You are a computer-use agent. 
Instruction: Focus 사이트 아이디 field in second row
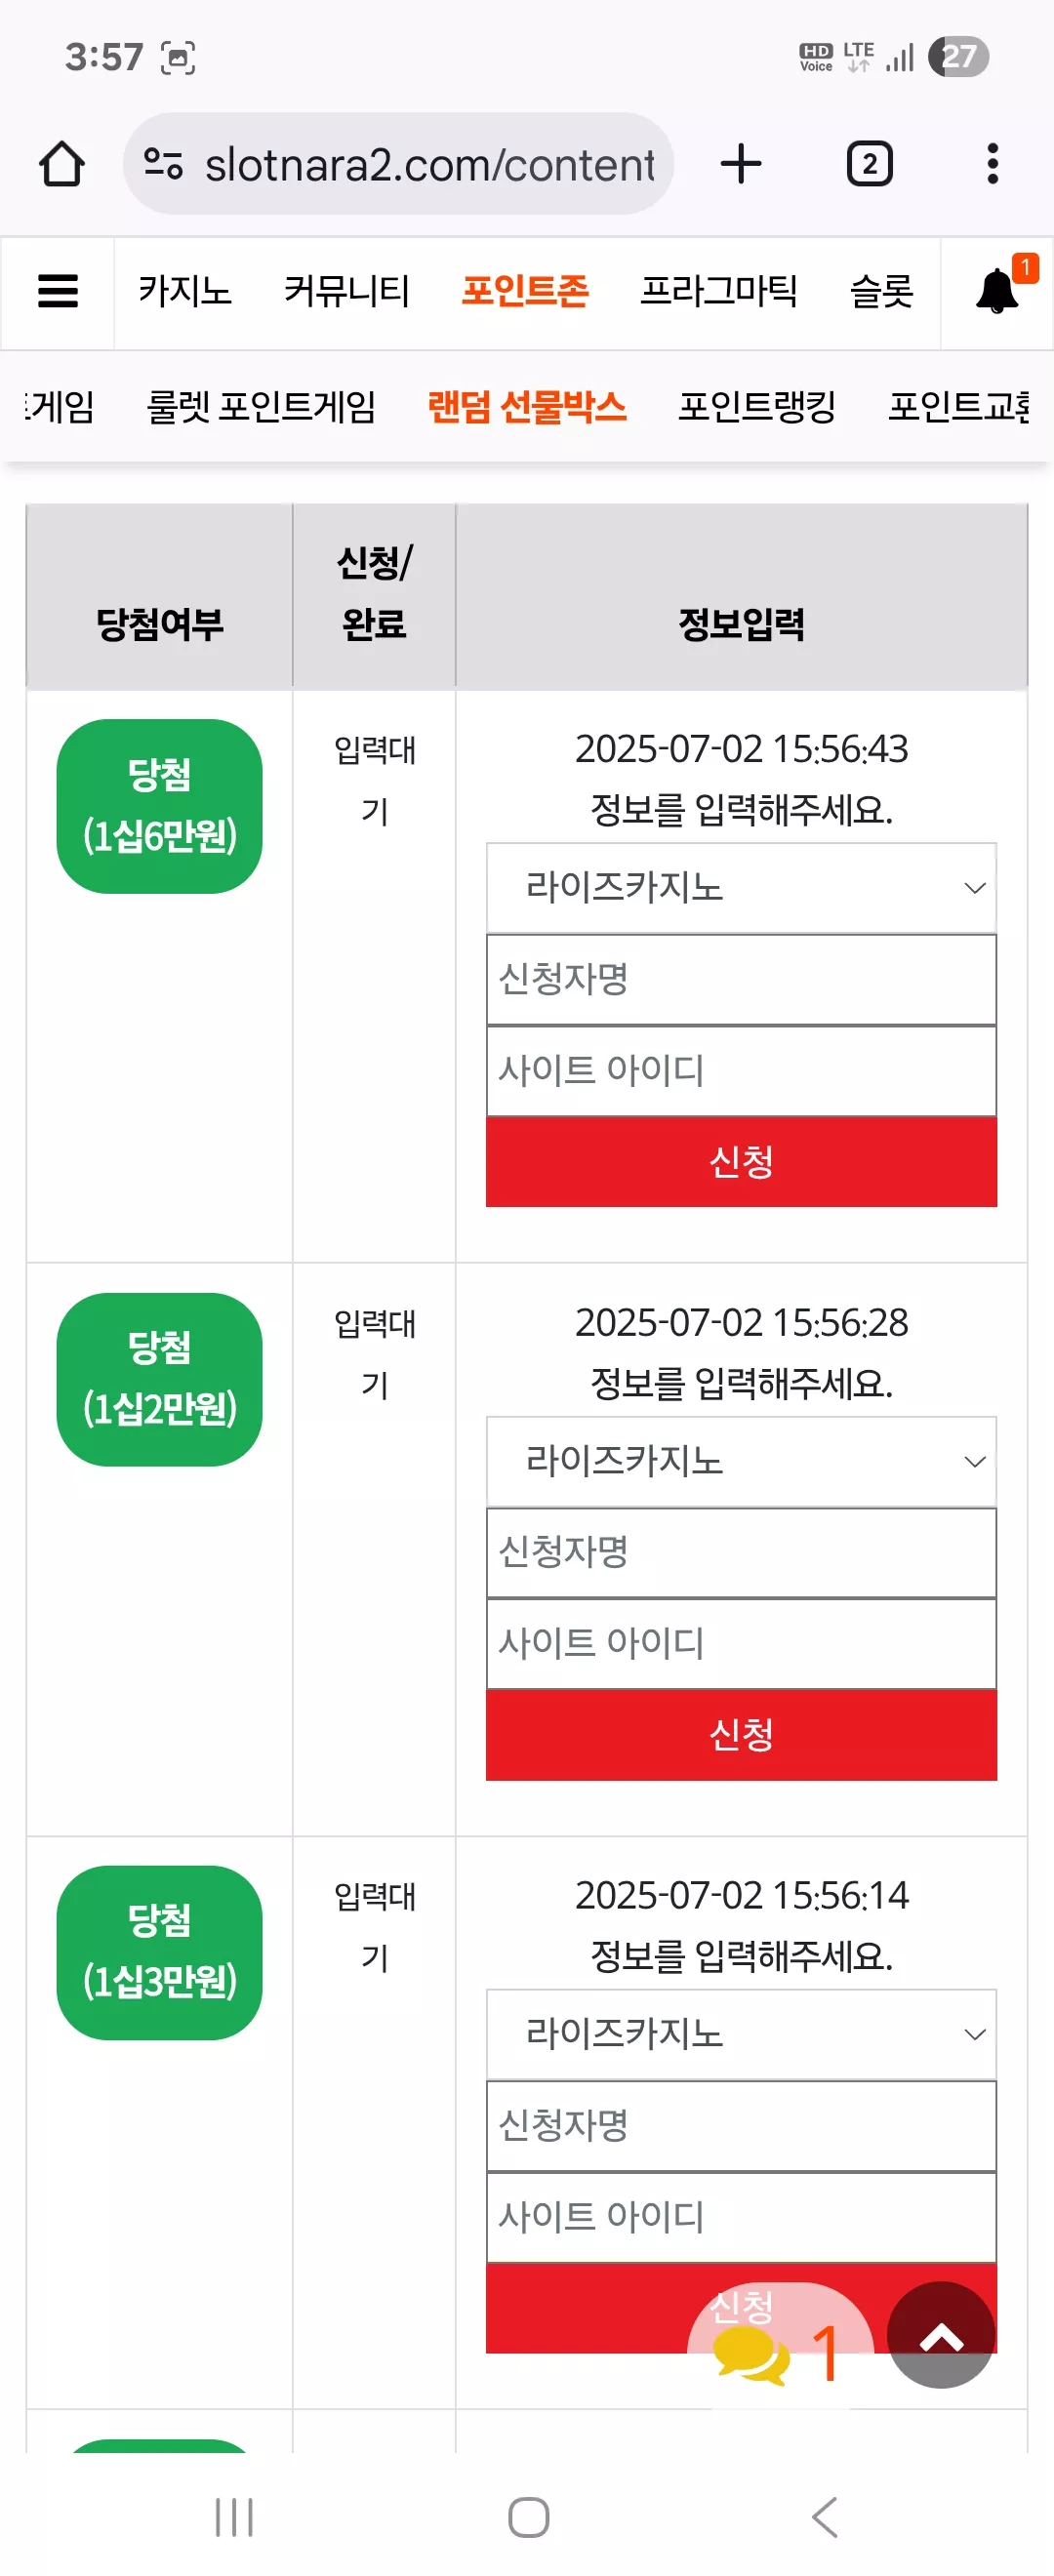coord(741,1644)
